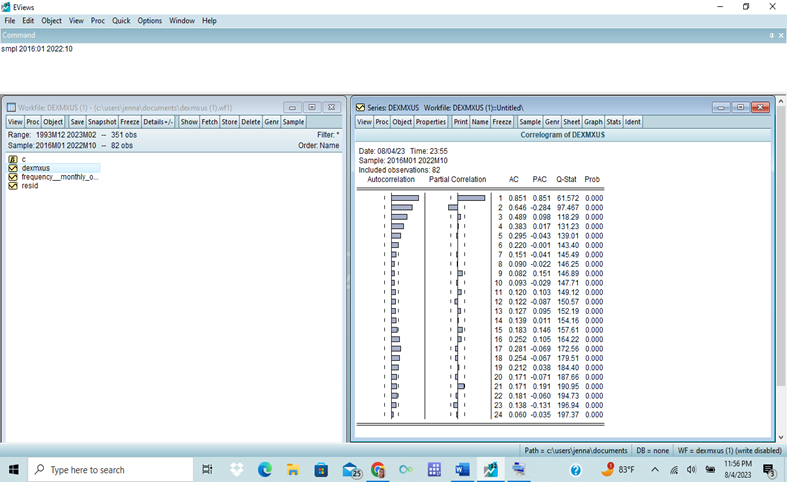Click the Proc menu in menu bar
The width and height of the screenshot is (787, 482).
(x=98, y=21)
